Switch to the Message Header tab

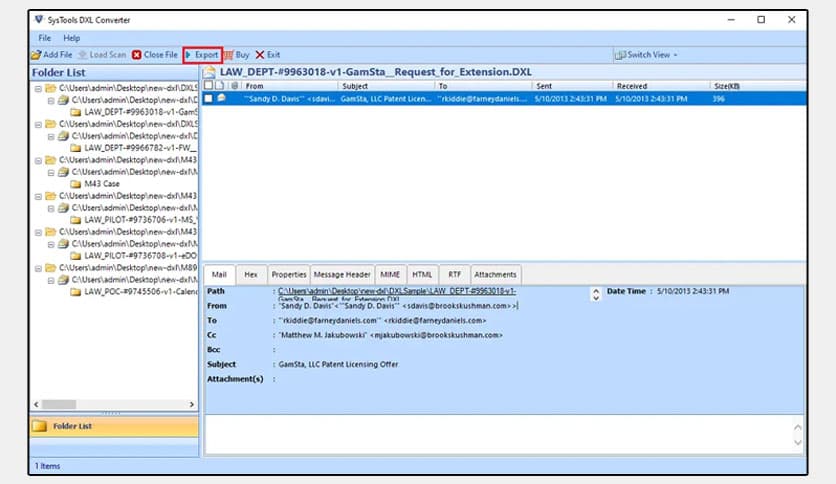tap(342, 275)
